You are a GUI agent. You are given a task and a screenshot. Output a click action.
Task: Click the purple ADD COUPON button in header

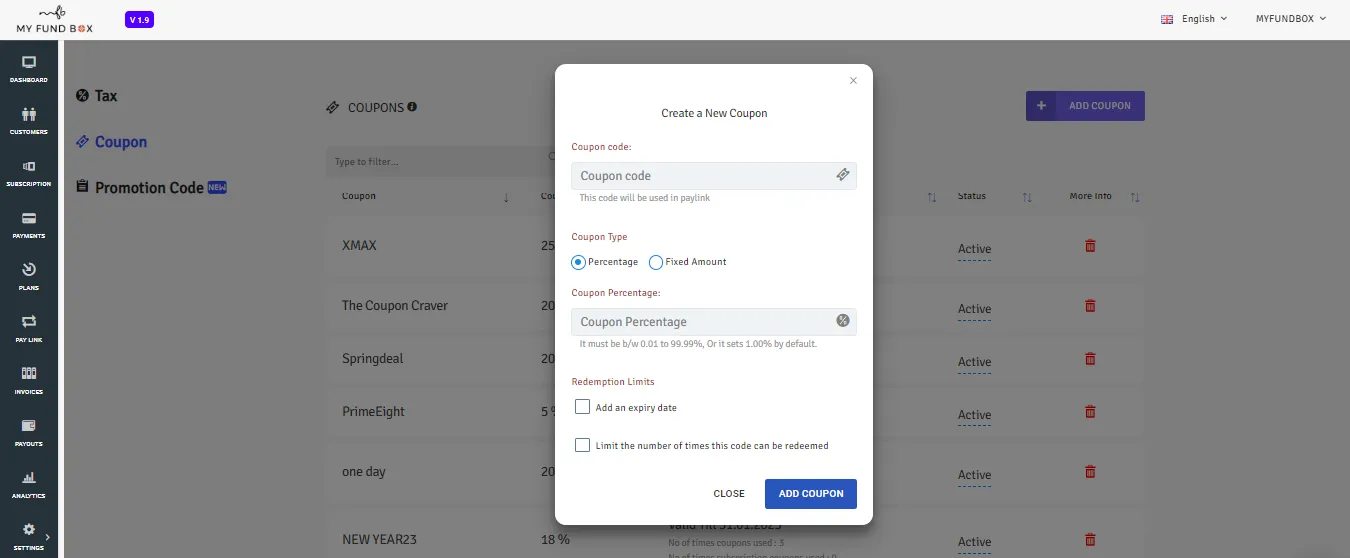click(1085, 106)
